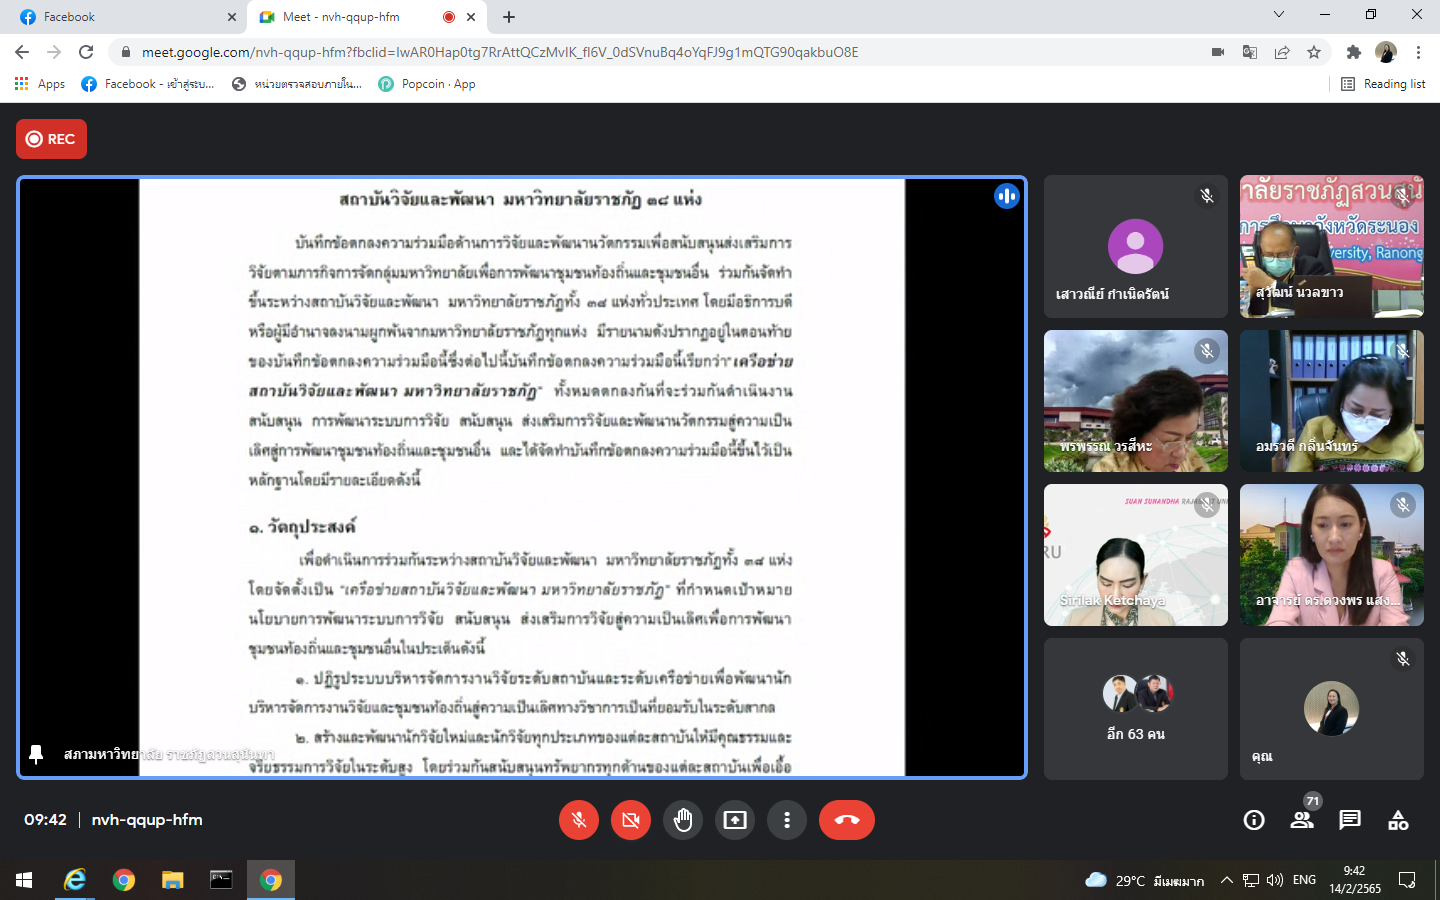Click the Present now screen share icon
The image size is (1440, 900).
tap(735, 820)
